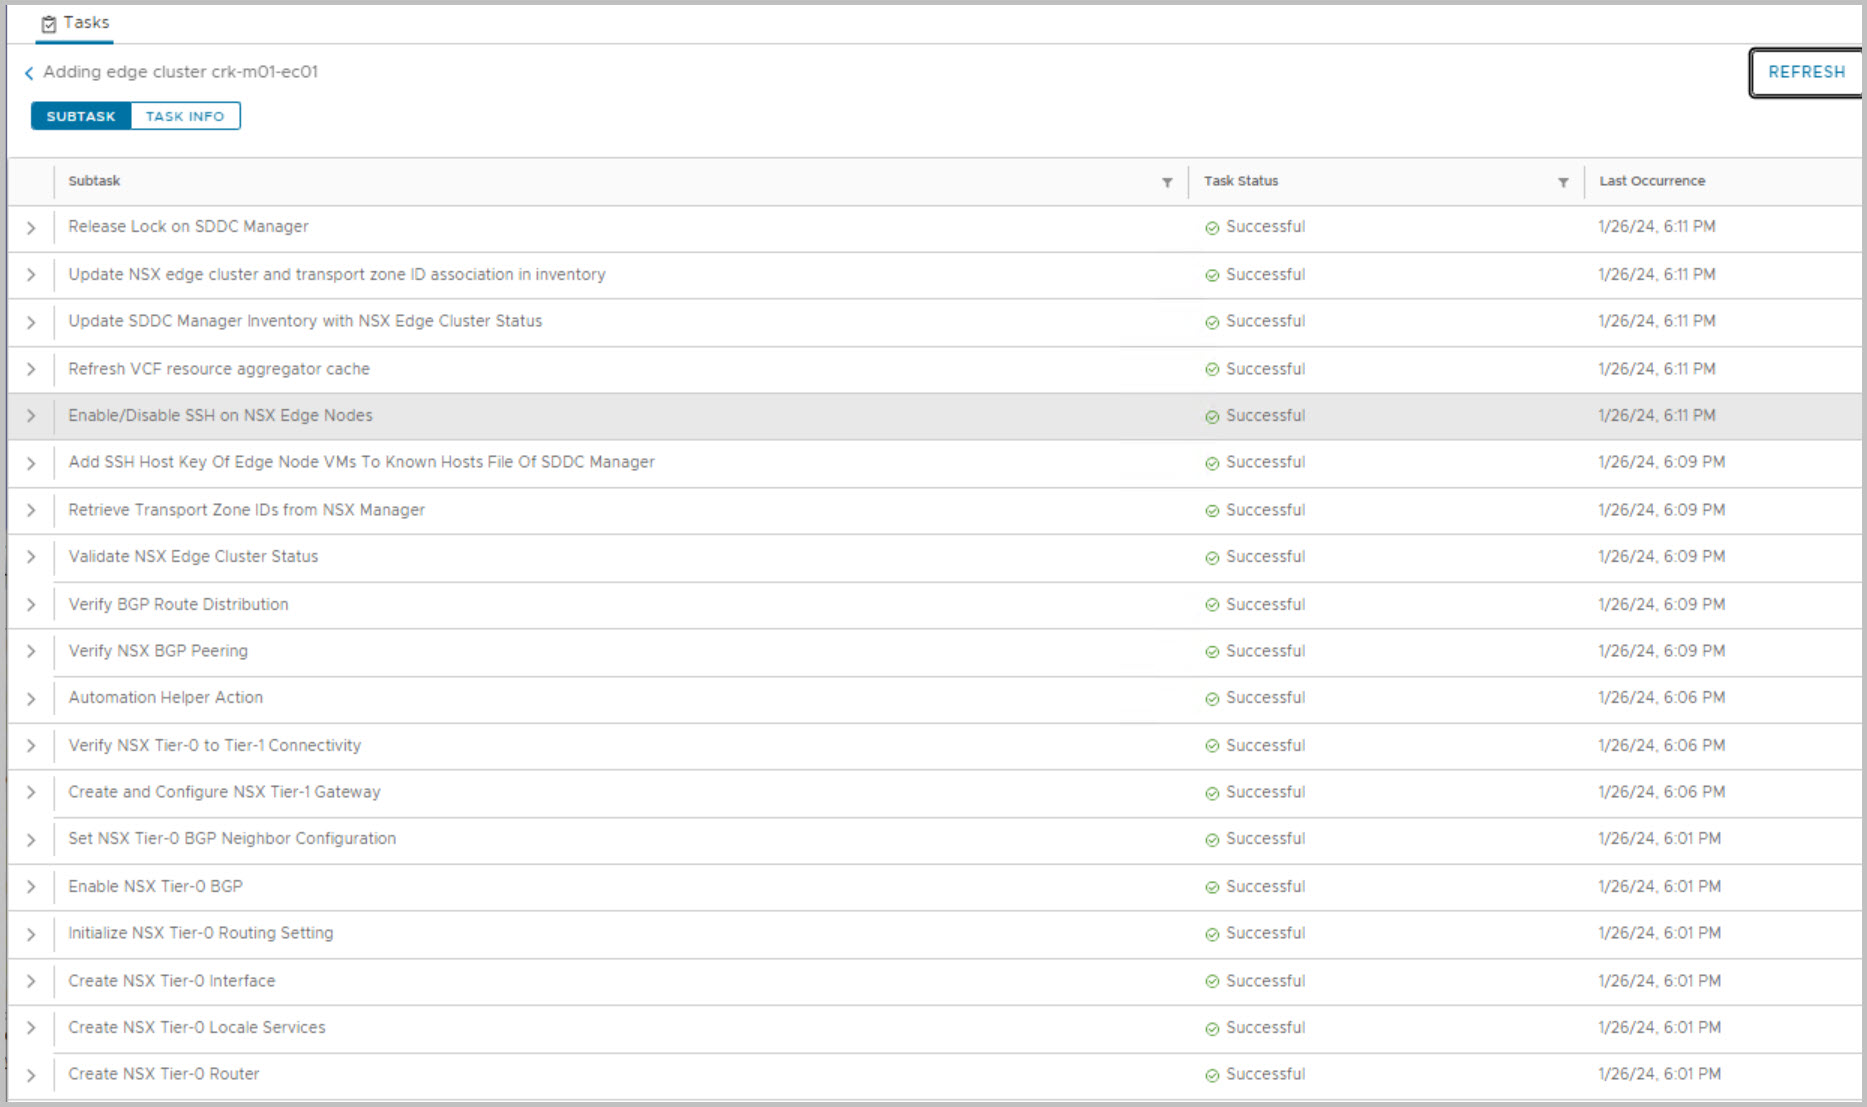Viewport: 1867px width, 1107px height.
Task: Click Validate NSX Edge Cluster Status subtask text
Action: pyautogui.click(x=193, y=557)
